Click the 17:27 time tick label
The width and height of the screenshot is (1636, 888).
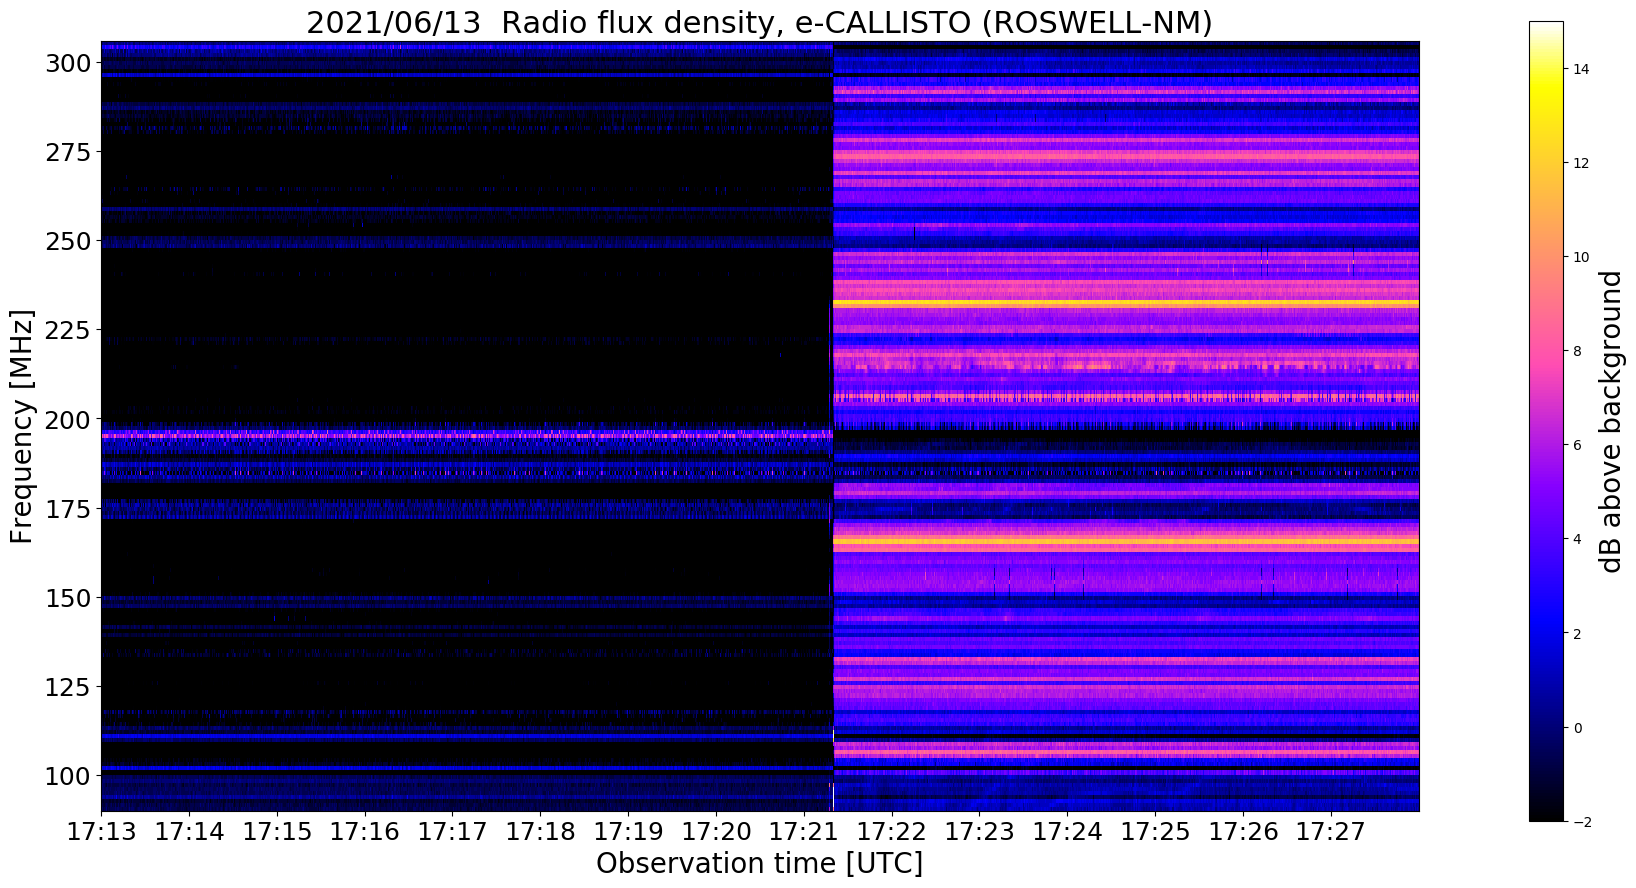(x=1331, y=831)
